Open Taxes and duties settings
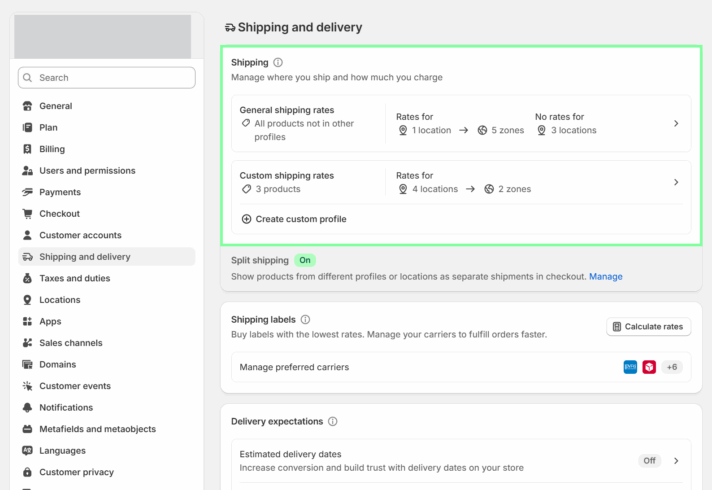The width and height of the screenshot is (712, 490). point(107,278)
